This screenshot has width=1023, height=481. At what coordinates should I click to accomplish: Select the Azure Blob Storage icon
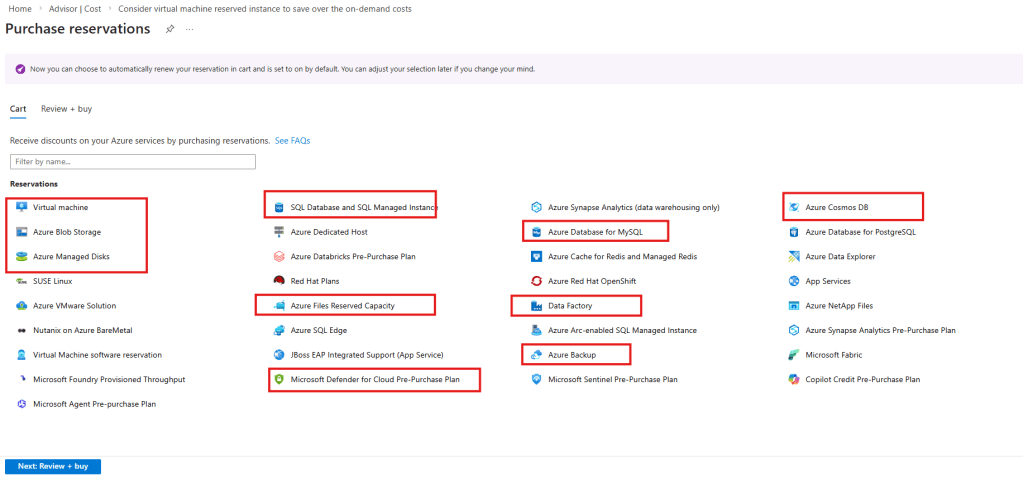pyautogui.click(x=22, y=232)
